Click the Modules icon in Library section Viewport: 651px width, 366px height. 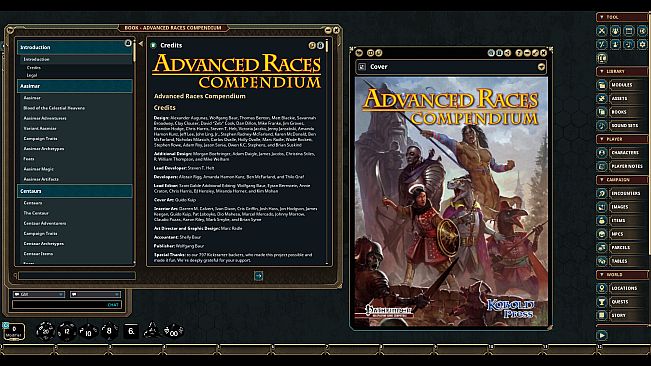coord(602,85)
